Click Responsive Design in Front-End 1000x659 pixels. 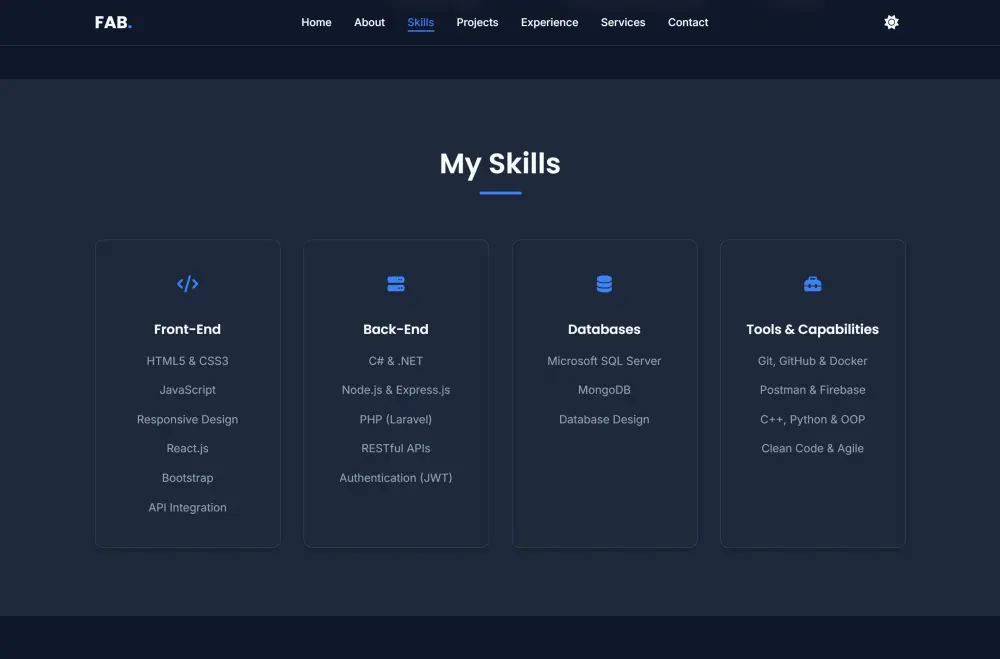(x=188, y=419)
